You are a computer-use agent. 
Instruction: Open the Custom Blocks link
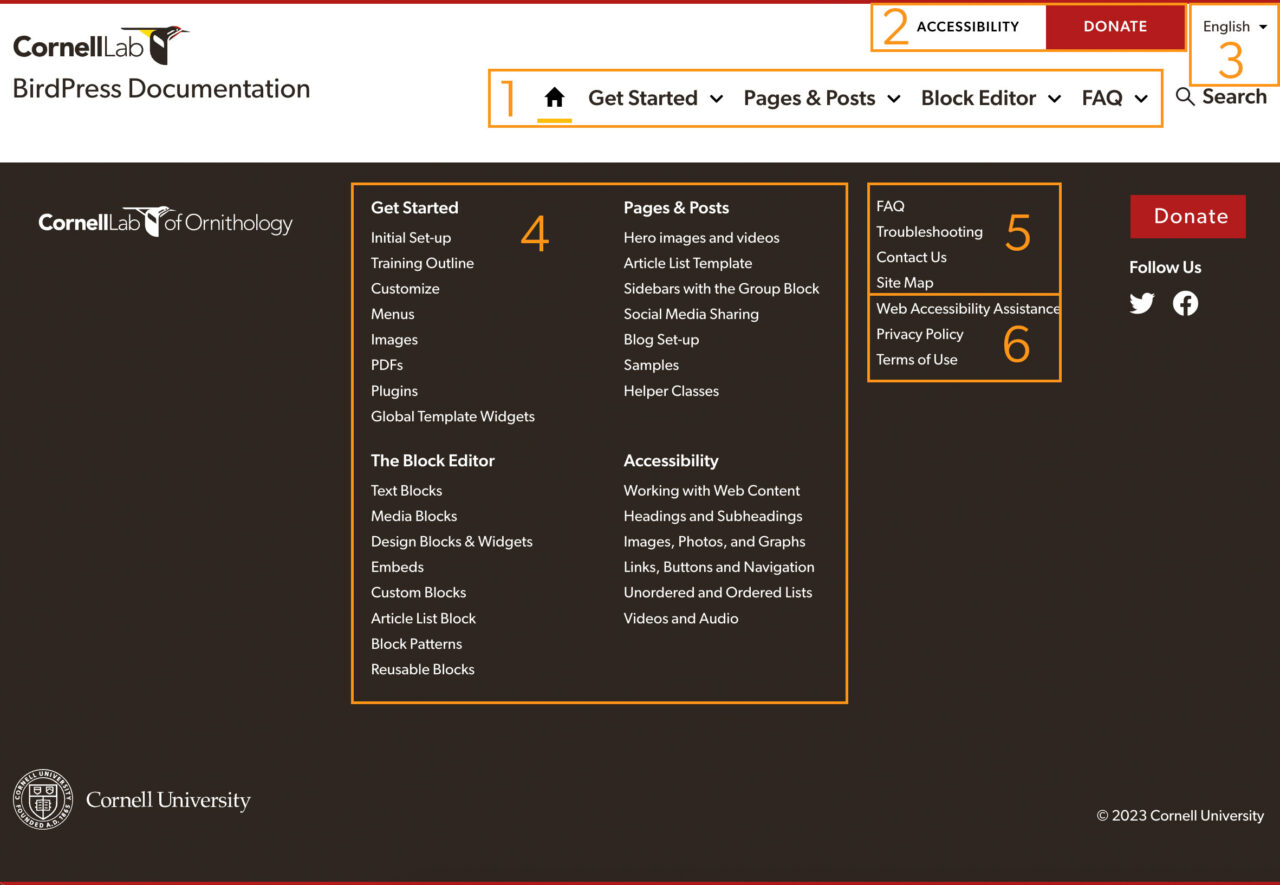point(418,593)
